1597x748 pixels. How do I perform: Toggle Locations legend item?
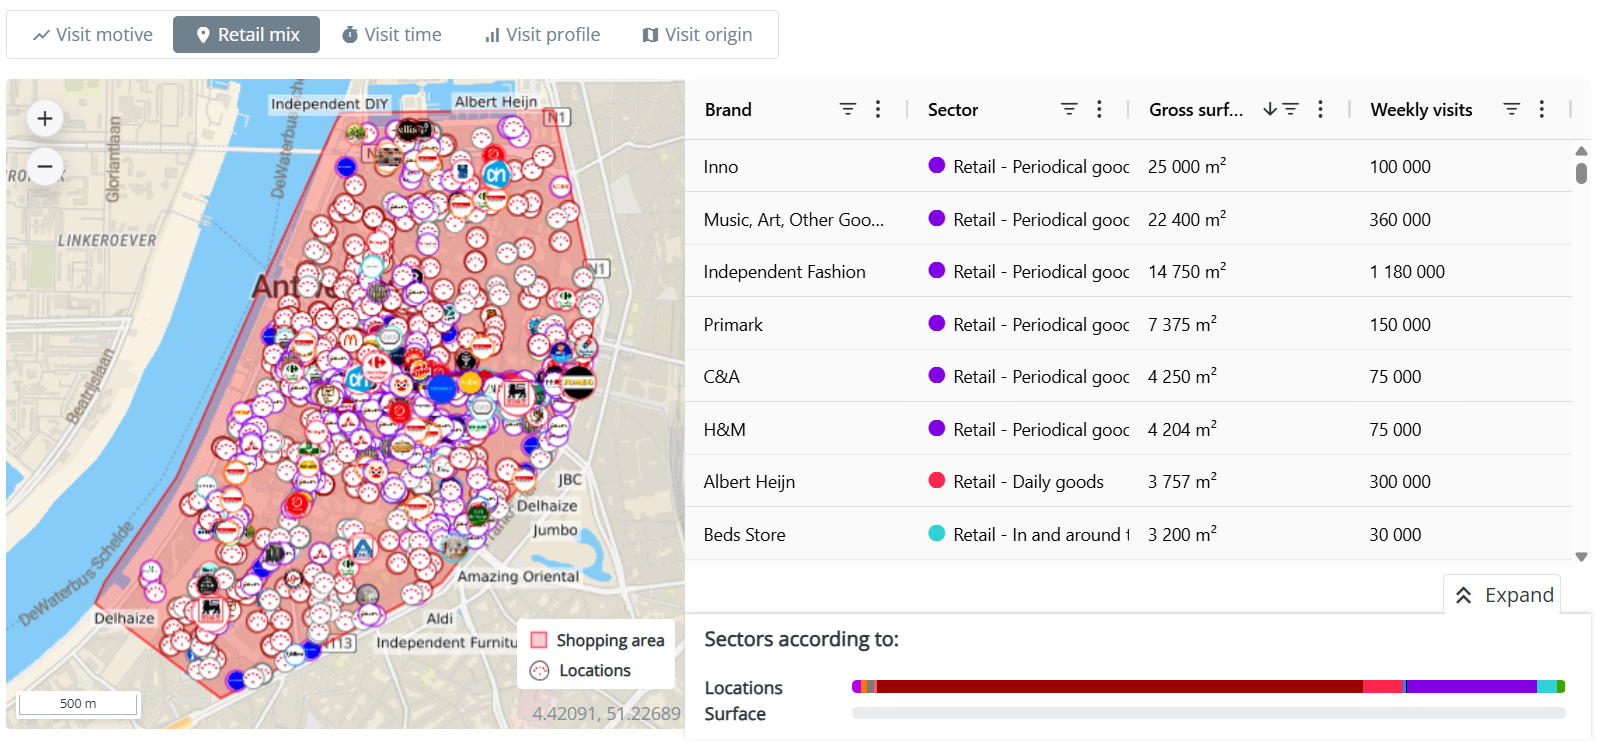tap(581, 671)
